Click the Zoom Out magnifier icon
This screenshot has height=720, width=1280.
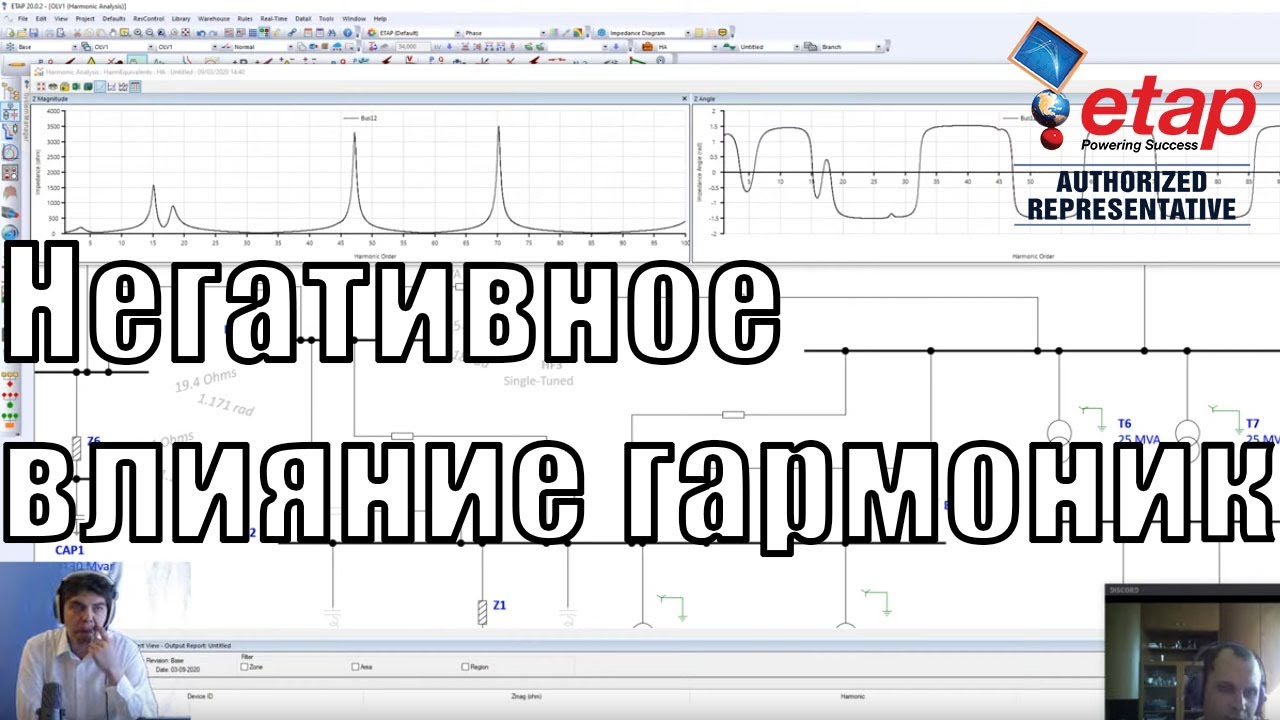click(149, 32)
